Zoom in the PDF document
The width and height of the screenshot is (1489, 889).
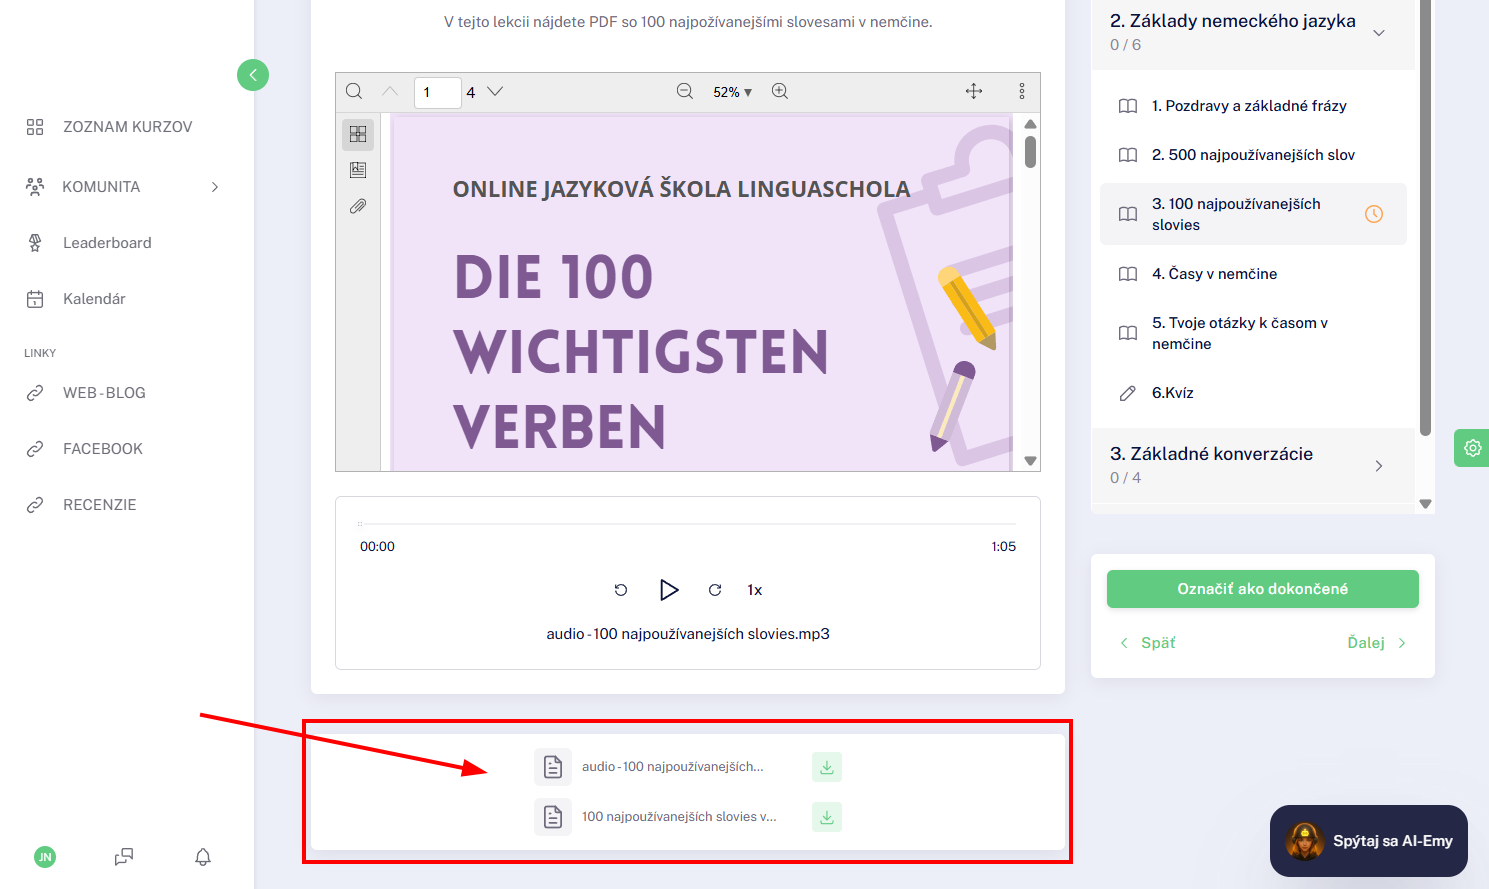point(780,91)
